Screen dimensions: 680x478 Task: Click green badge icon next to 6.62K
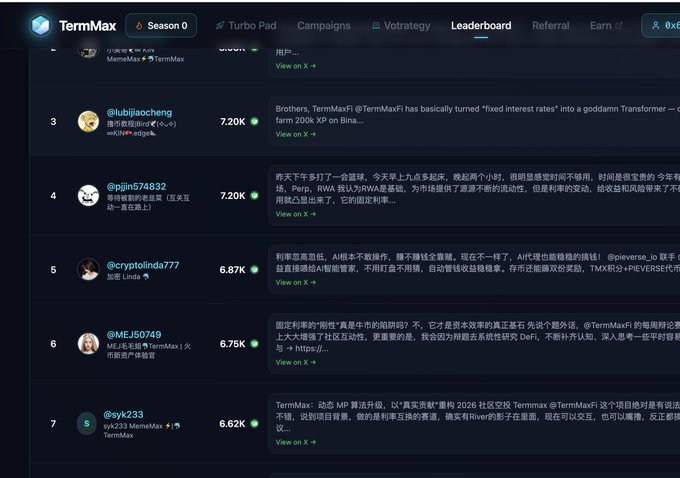coord(254,424)
